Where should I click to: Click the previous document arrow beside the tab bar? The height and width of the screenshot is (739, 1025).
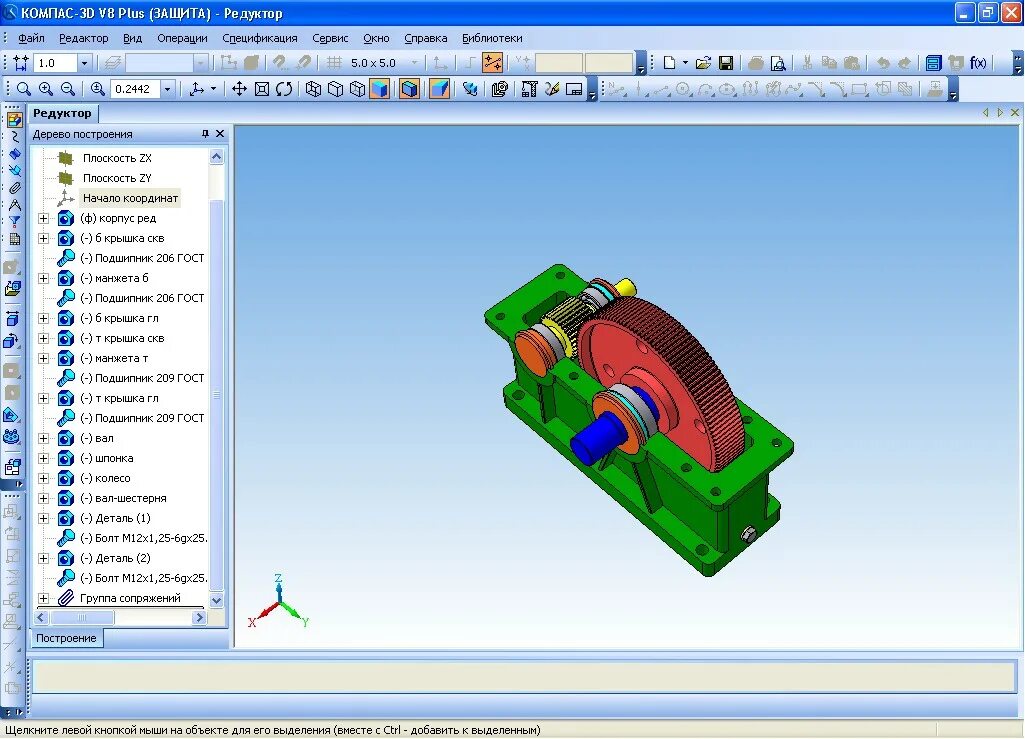[986, 112]
